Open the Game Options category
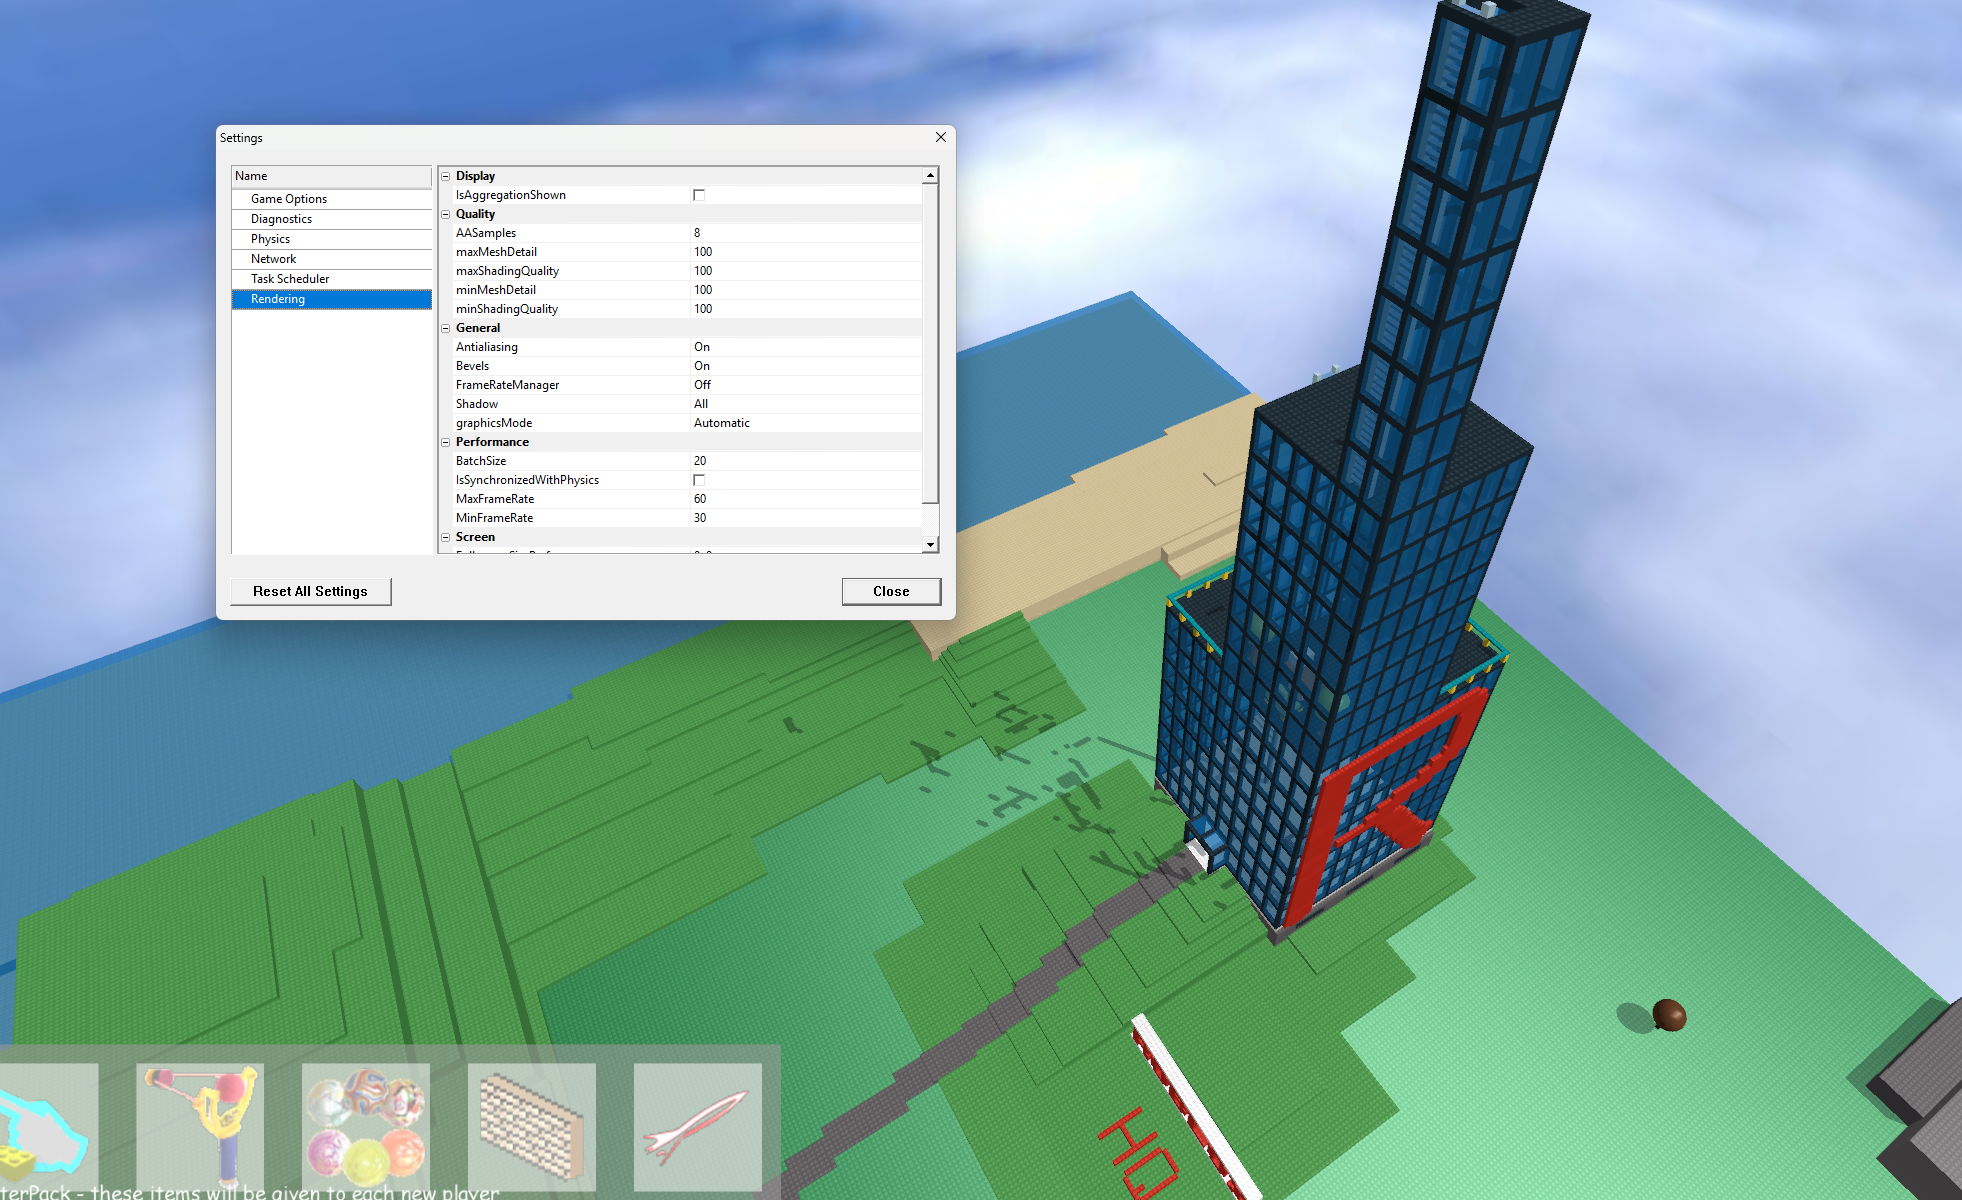 (x=289, y=199)
